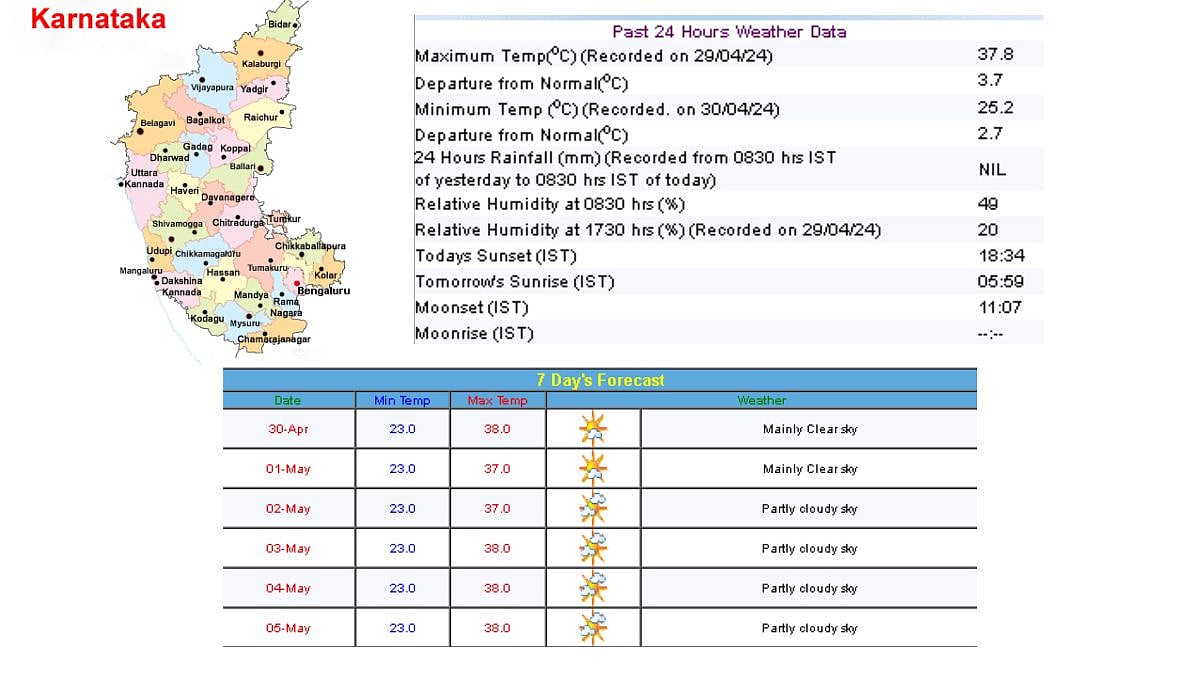This screenshot has width=1200, height=675.
Task: Select Udupi on the map
Action: (x=159, y=250)
